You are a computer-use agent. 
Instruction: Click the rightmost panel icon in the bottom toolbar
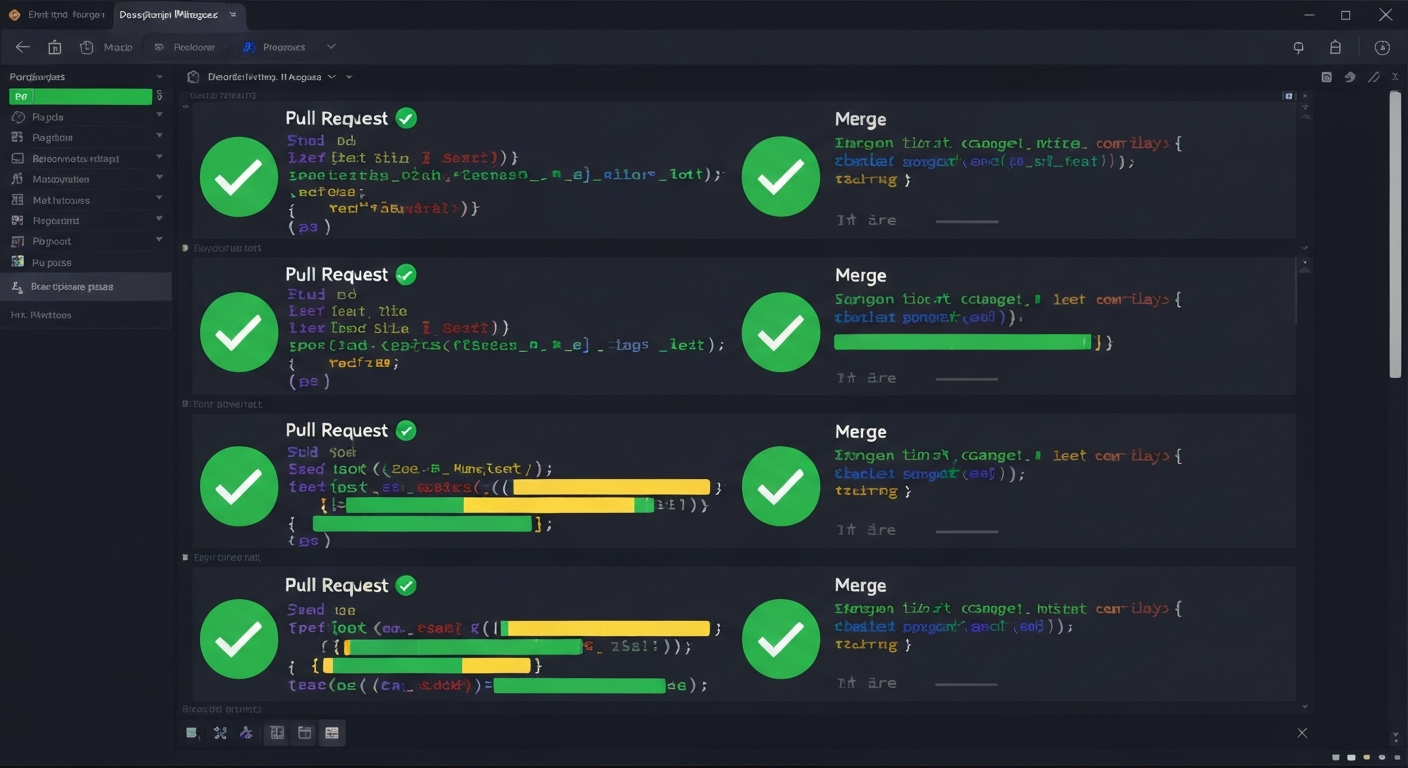click(x=332, y=733)
